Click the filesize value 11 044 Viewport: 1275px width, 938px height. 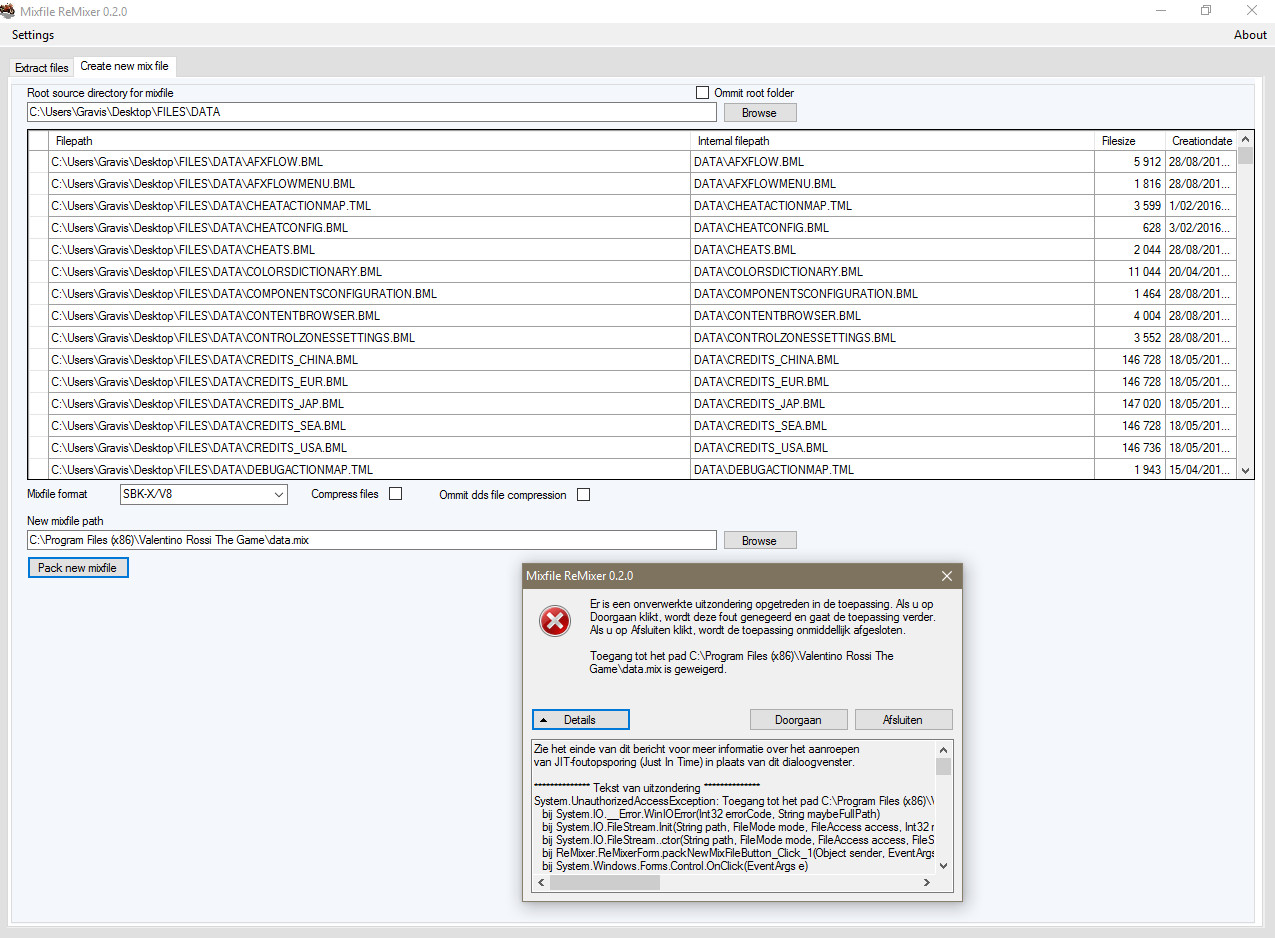click(1130, 272)
